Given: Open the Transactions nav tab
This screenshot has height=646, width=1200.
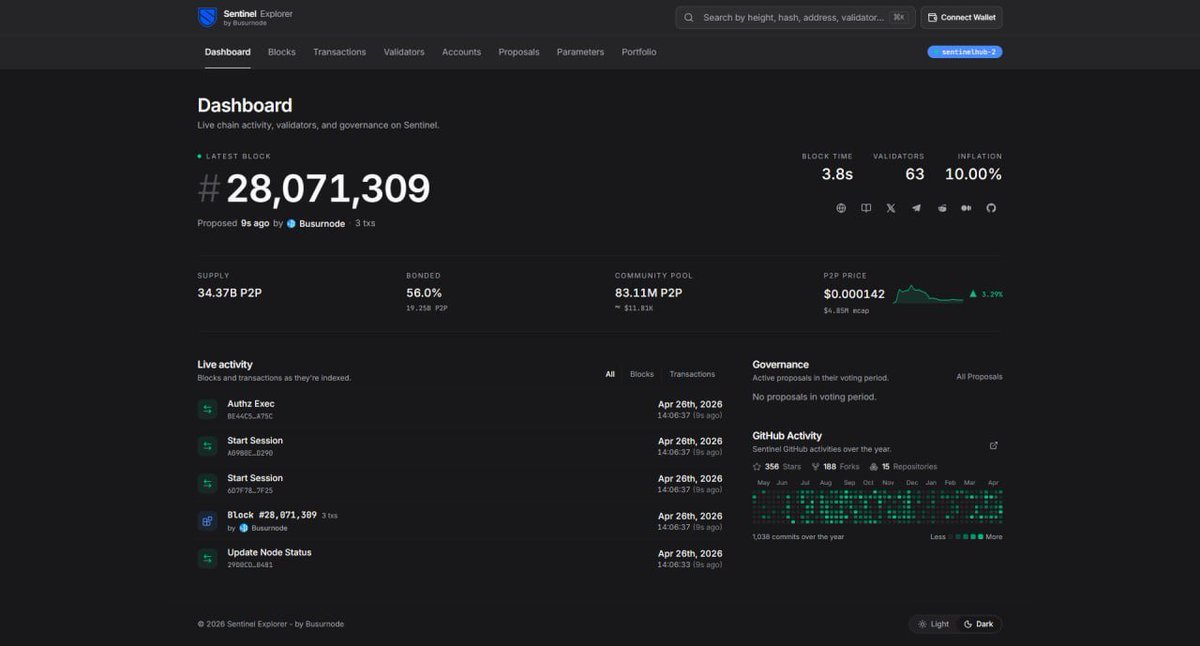Looking at the screenshot, I should pos(339,52).
